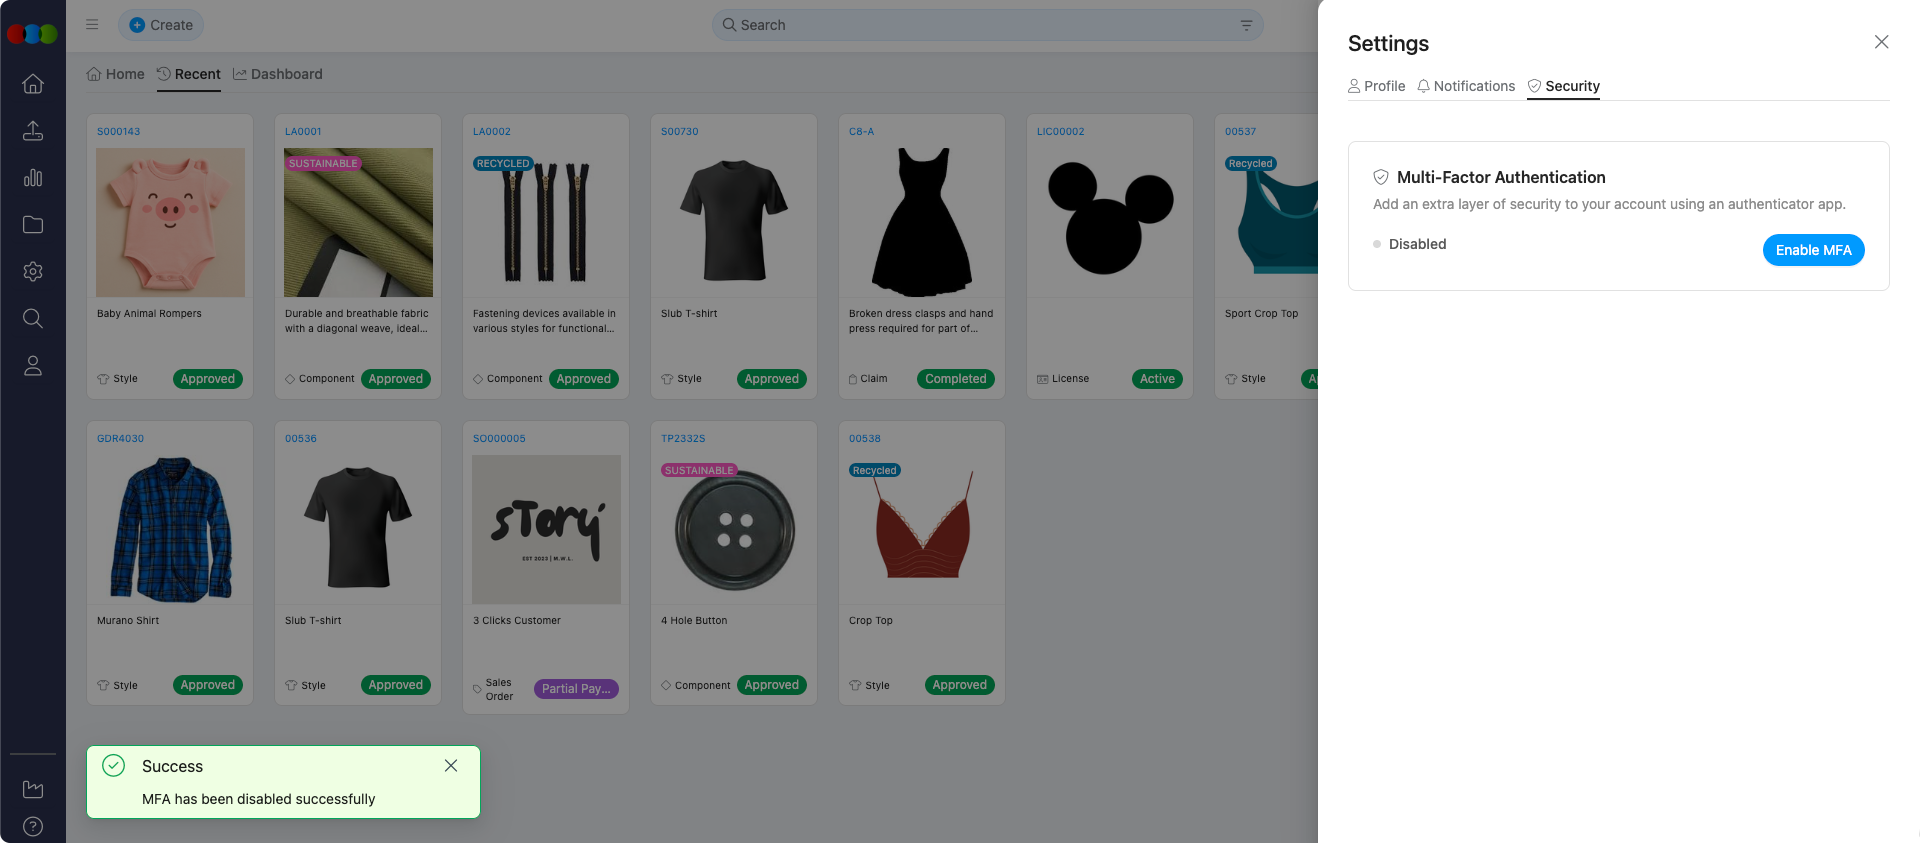This screenshot has height=843, width=1920.
Task: Dismiss the Success notification toast
Action: (451, 766)
